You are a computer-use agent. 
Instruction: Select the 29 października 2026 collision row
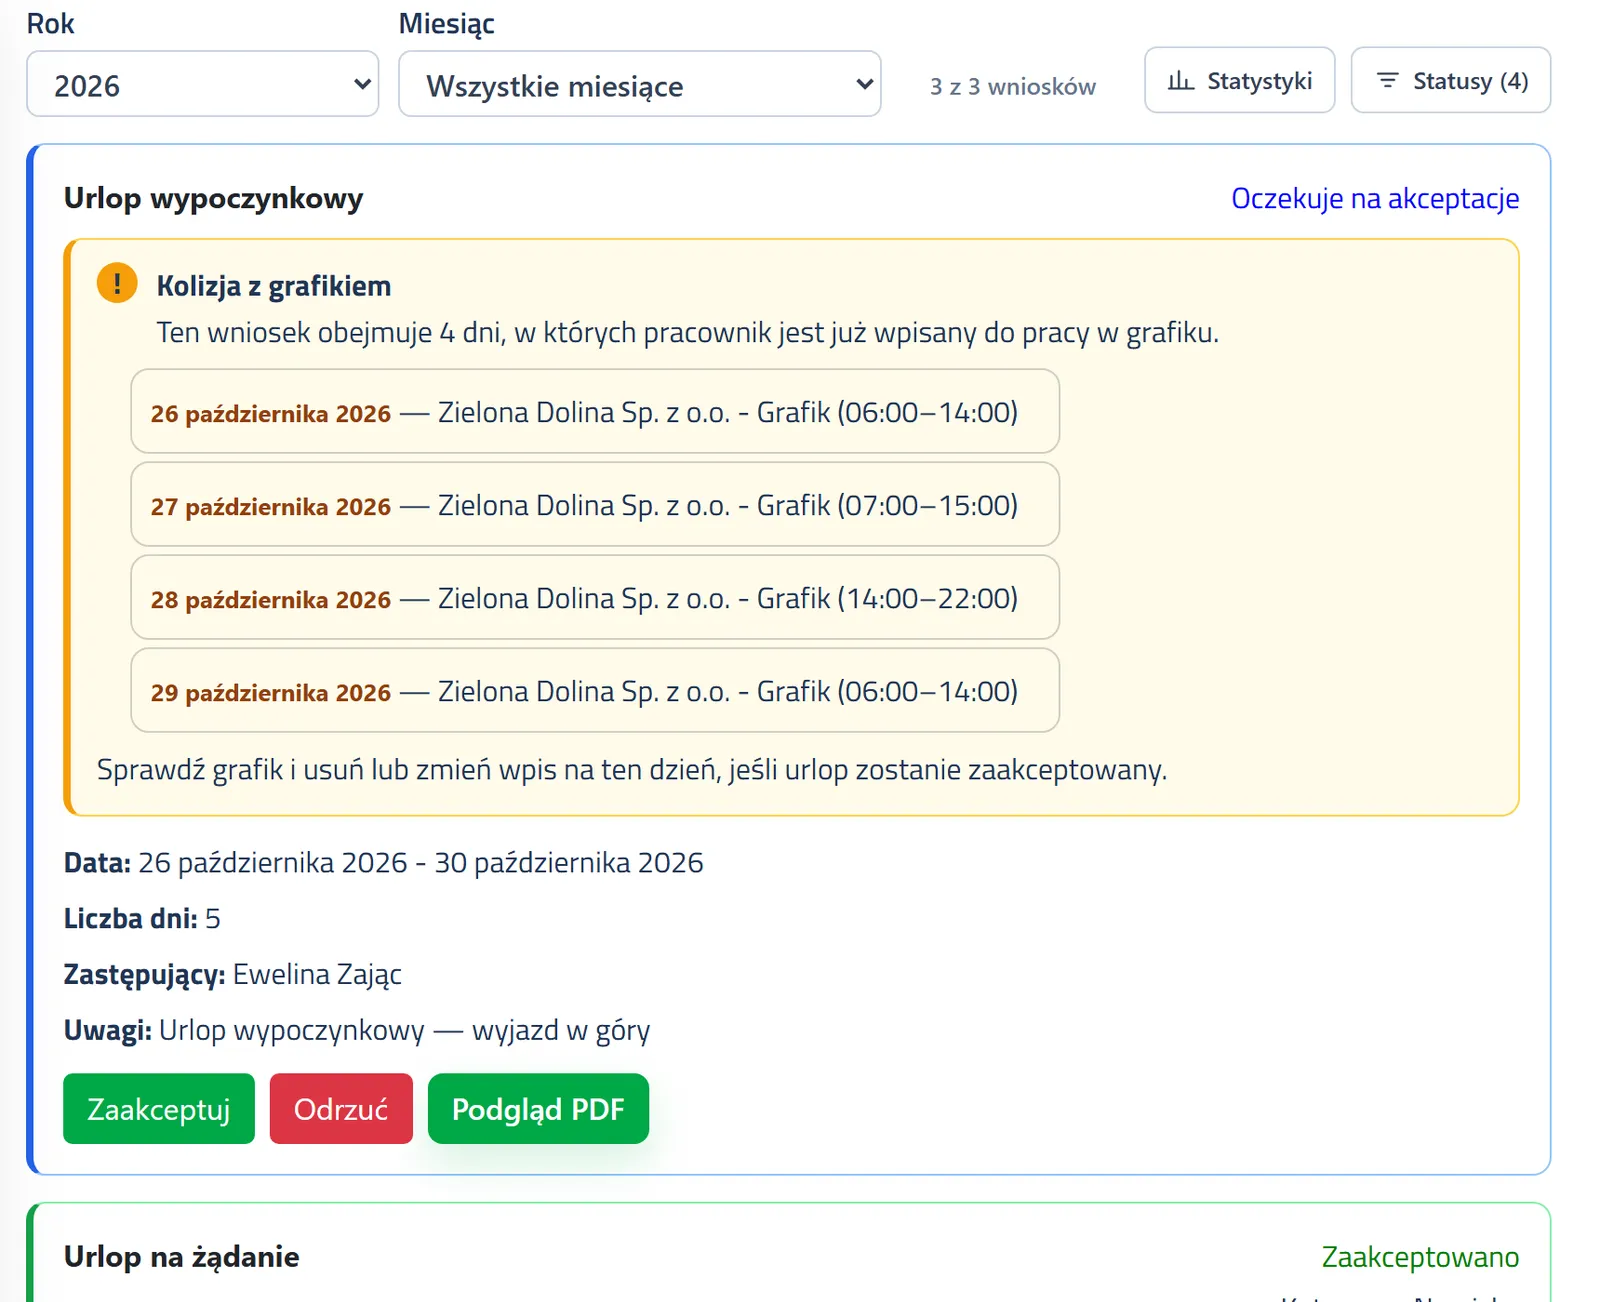pyautogui.click(x=595, y=690)
